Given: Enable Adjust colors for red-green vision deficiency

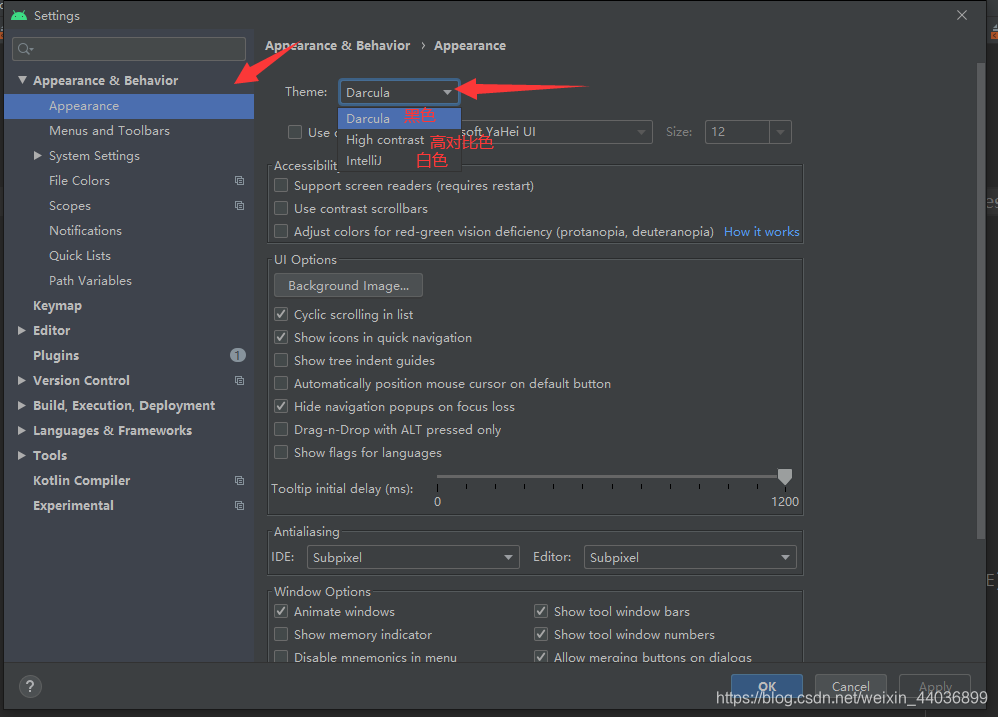Looking at the screenshot, I should (x=281, y=231).
